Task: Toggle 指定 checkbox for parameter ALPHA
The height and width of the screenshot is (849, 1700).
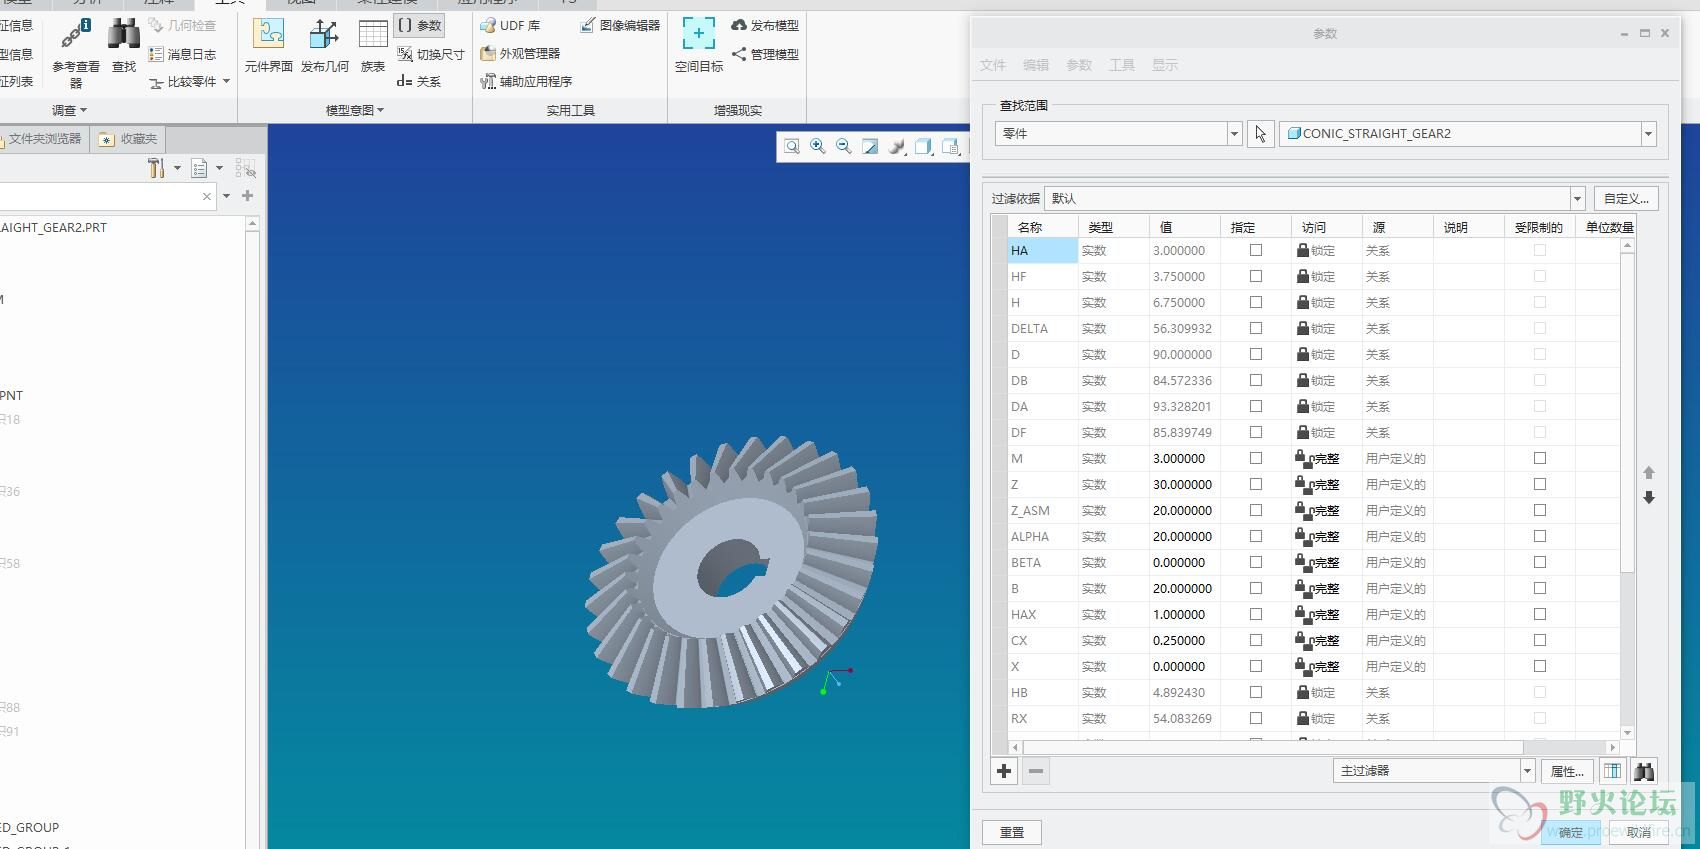Action: tap(1256, 536)
